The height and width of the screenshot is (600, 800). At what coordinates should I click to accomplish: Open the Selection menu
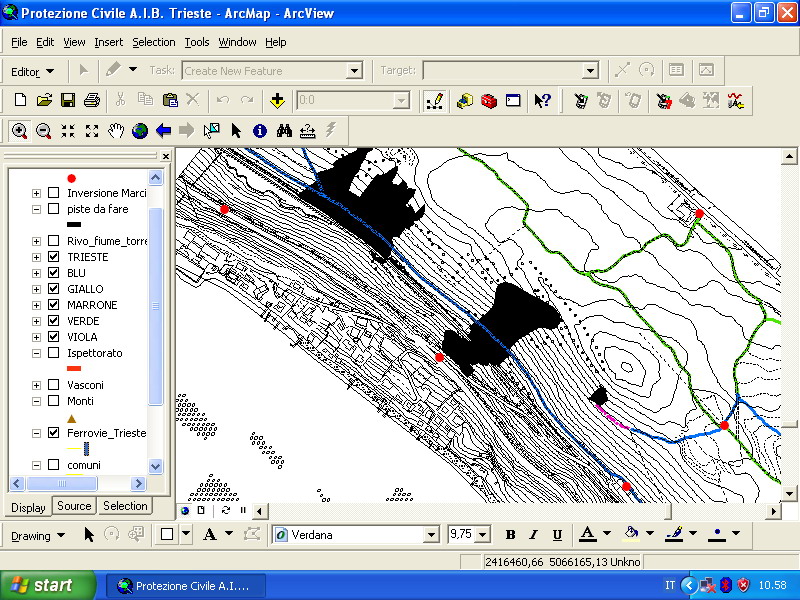point(153,42)
